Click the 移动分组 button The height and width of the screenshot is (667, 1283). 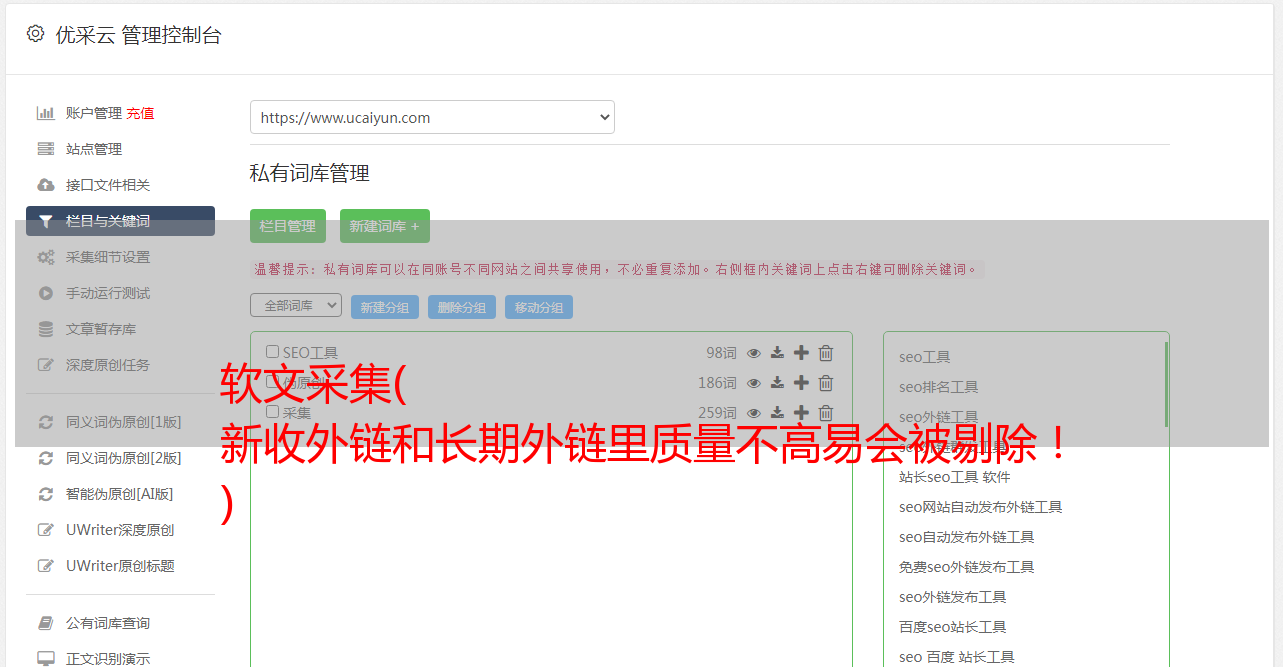pyautogui.click(x=539, y=308)
